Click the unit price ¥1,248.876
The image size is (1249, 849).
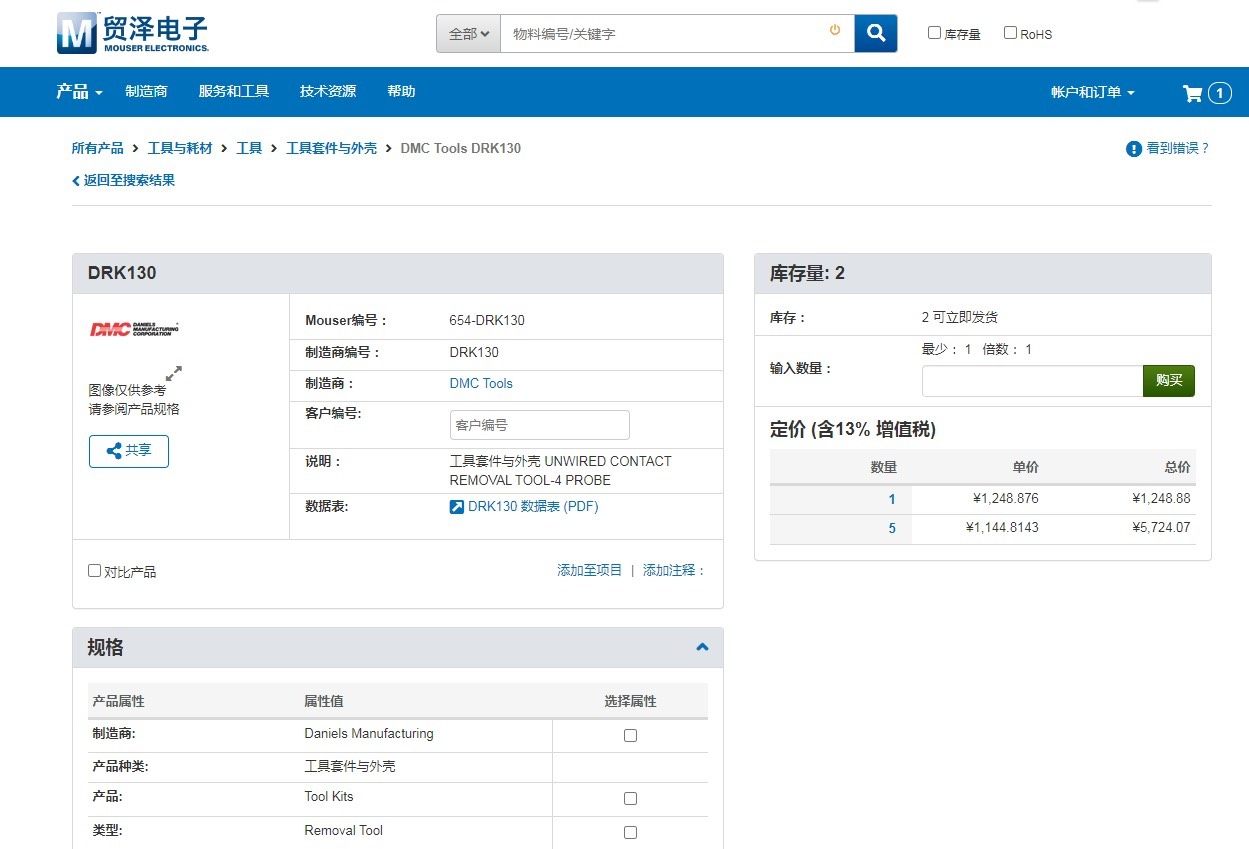tap(1005, 498)
